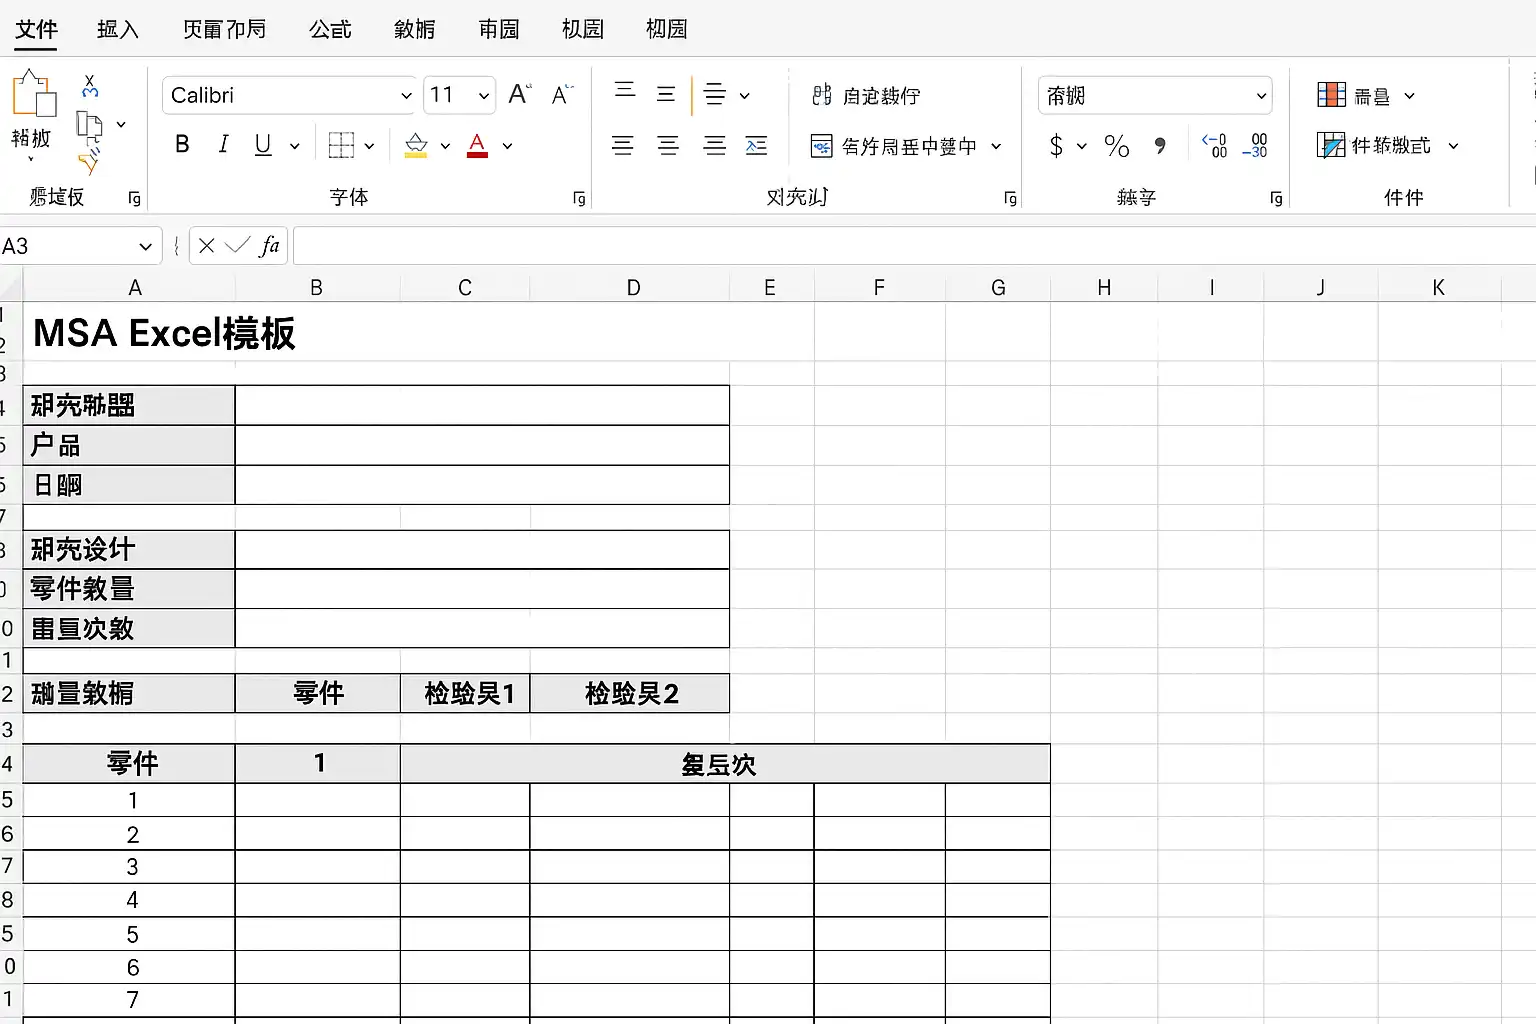Click the formula bar confirm checkmark
Viewport: 1536px width, 1024px height.
click(239, 245)
